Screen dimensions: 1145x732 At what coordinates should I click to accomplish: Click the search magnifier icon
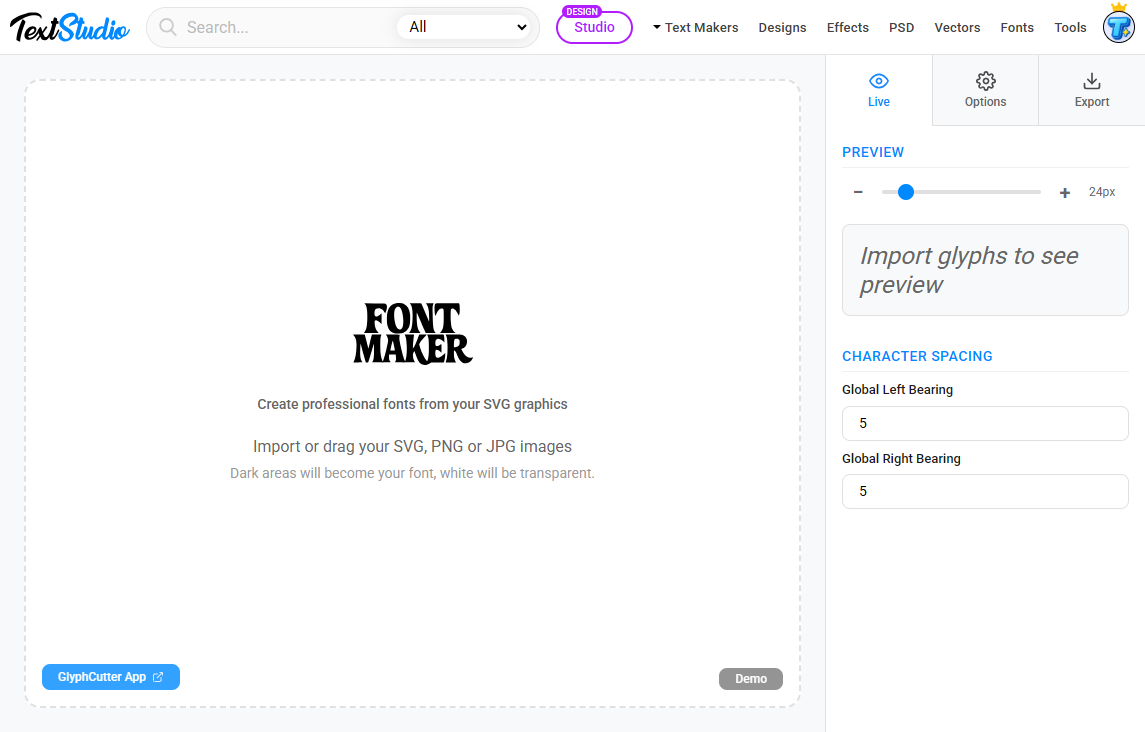(167, 27)
